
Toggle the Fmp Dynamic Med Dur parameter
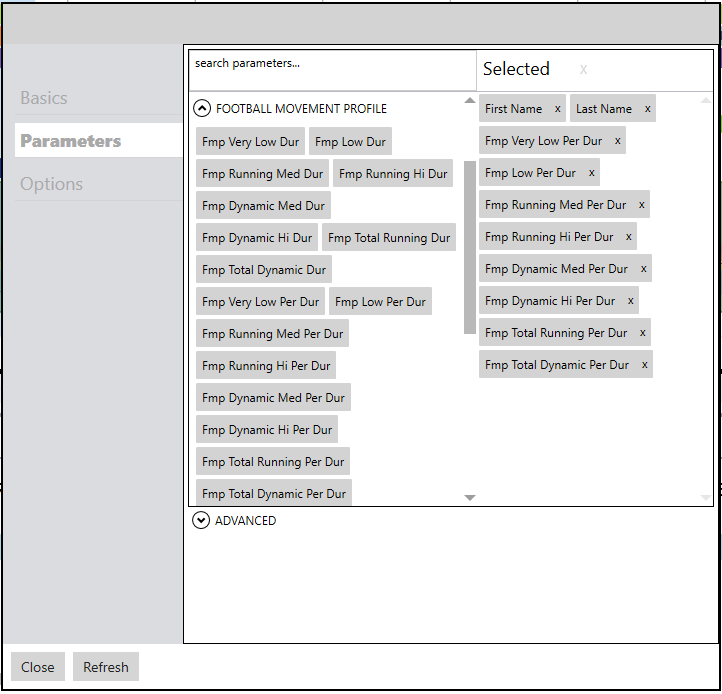point(263,206)
